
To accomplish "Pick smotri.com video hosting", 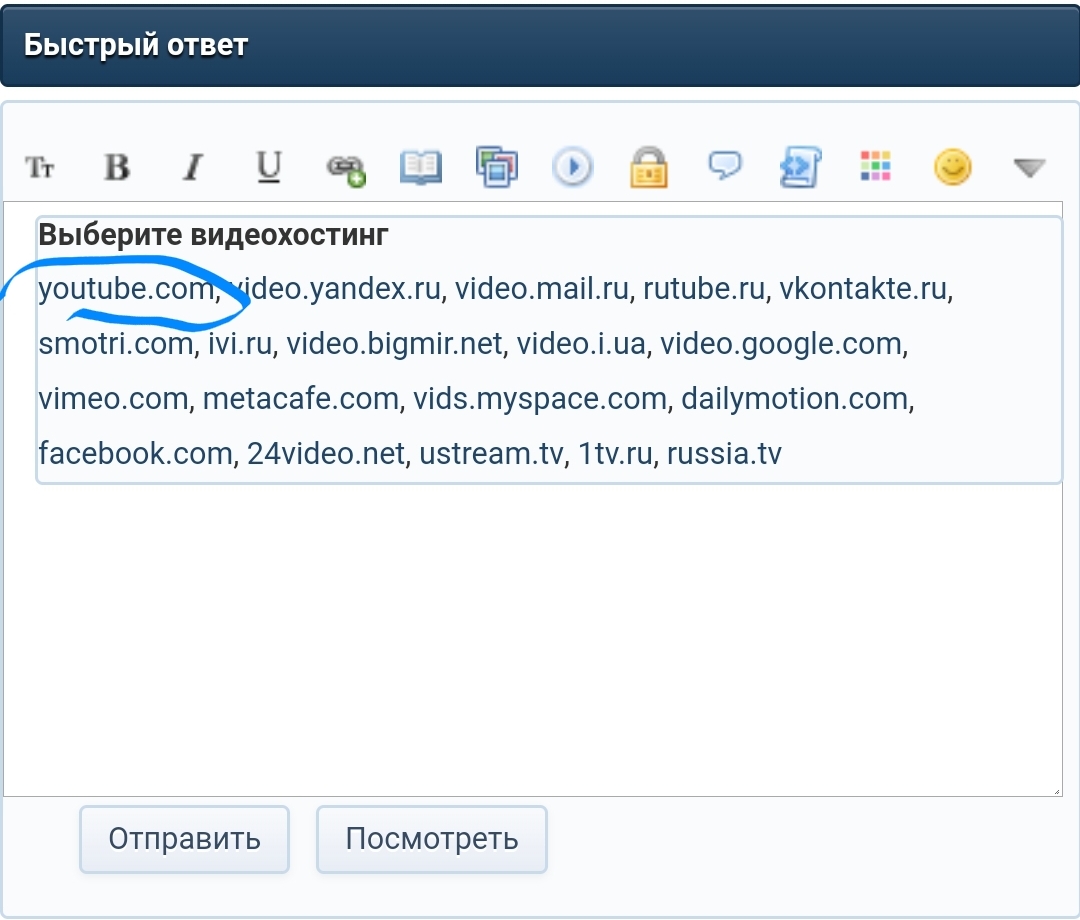I will [x=116, y=344].
